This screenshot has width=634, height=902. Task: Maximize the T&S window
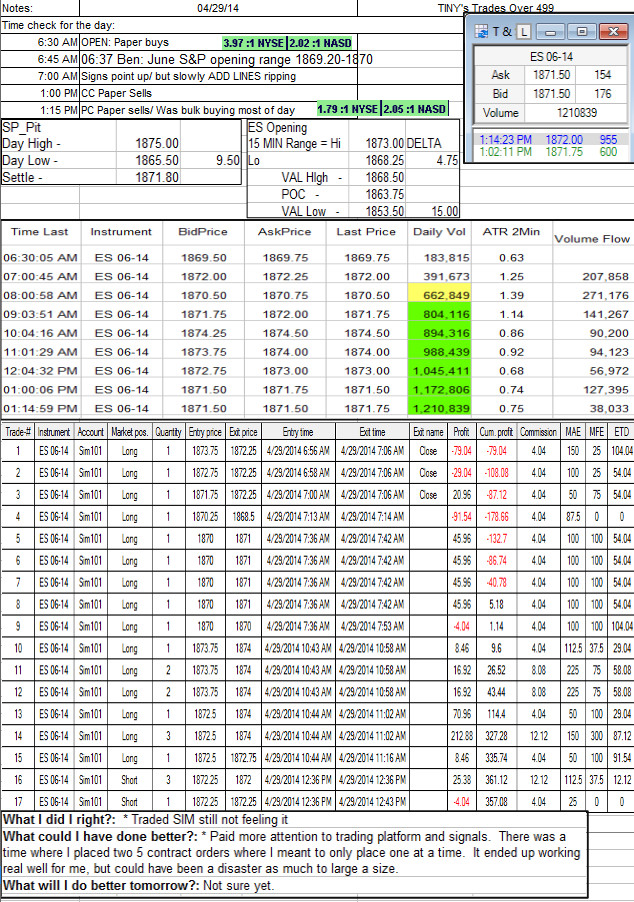(x=582, y=32)
